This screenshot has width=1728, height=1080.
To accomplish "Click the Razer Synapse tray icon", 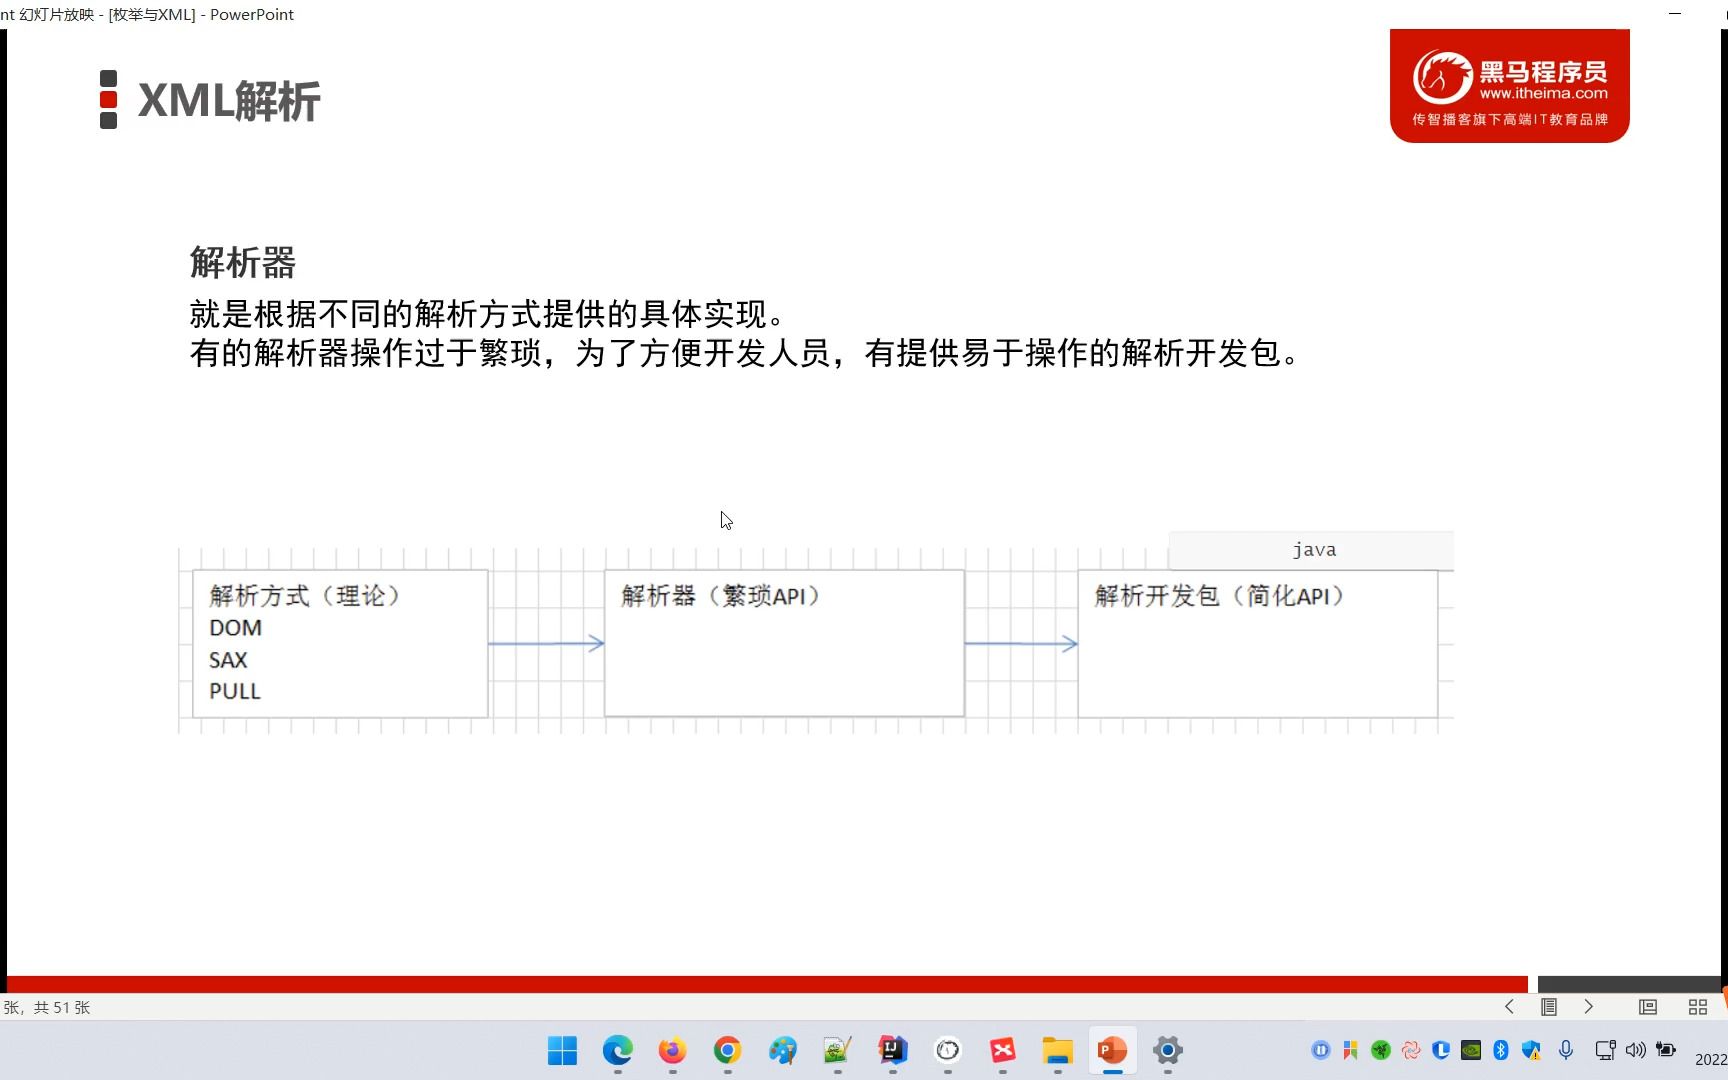I will 1380,1050.
